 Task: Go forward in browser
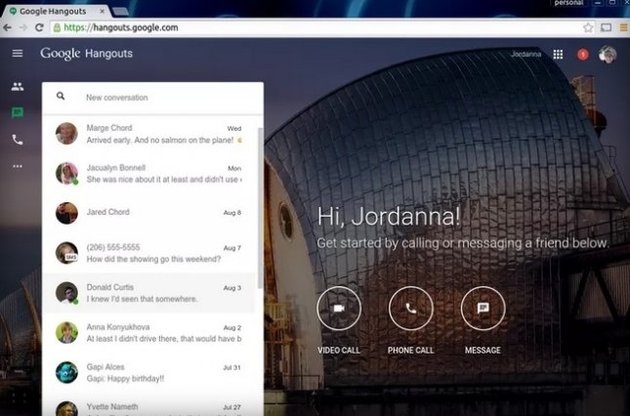pos(23,28)
